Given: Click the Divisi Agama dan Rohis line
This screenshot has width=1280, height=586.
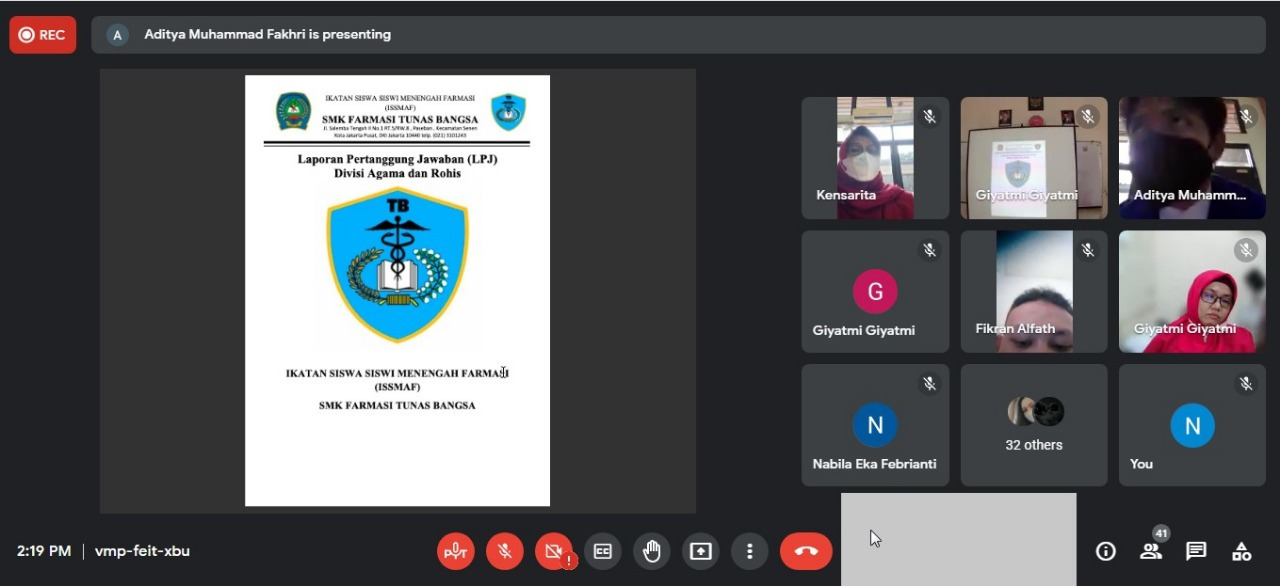Looking at the screenshot, I should point(397,174).
